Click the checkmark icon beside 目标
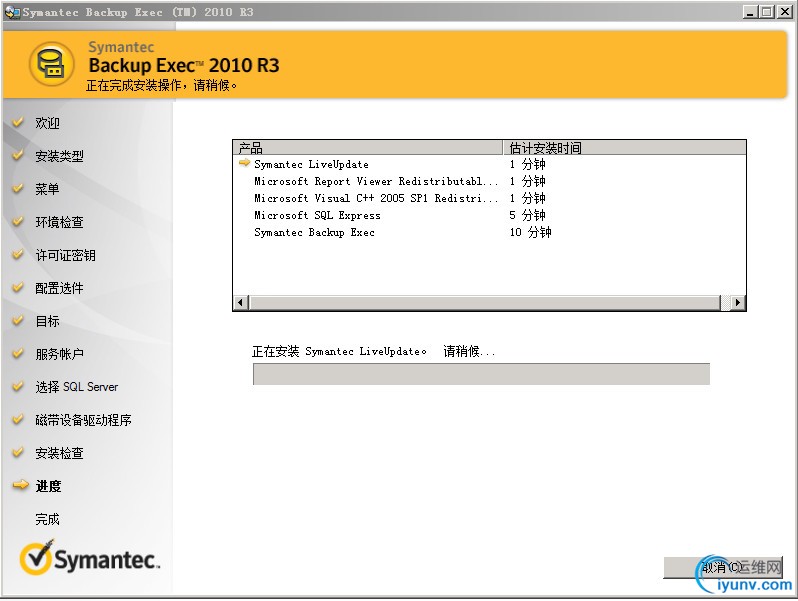Image resolution: width=798 pixels, height=601 pixels. pos(18,321)
